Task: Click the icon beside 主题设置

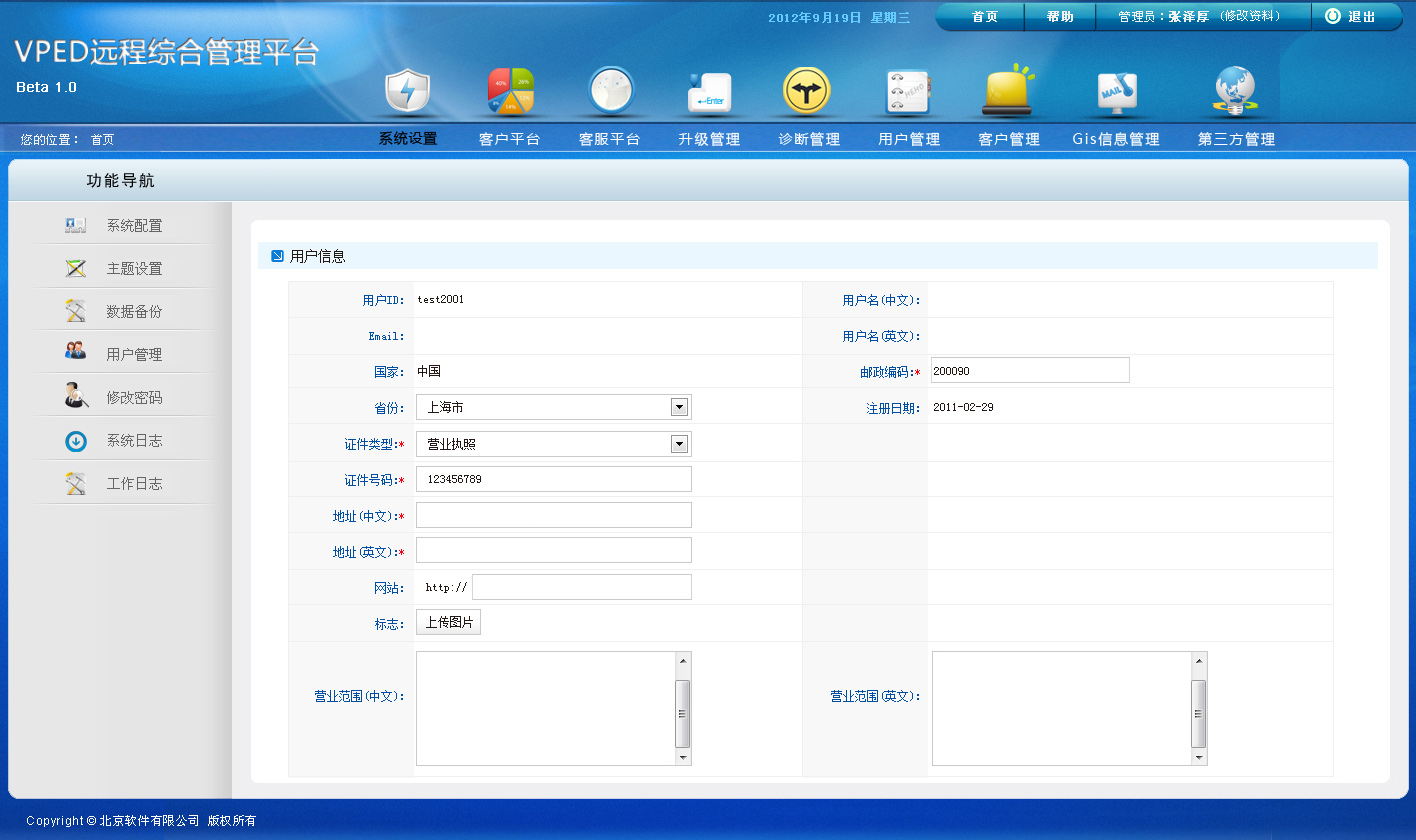Action: coord(75,269)
